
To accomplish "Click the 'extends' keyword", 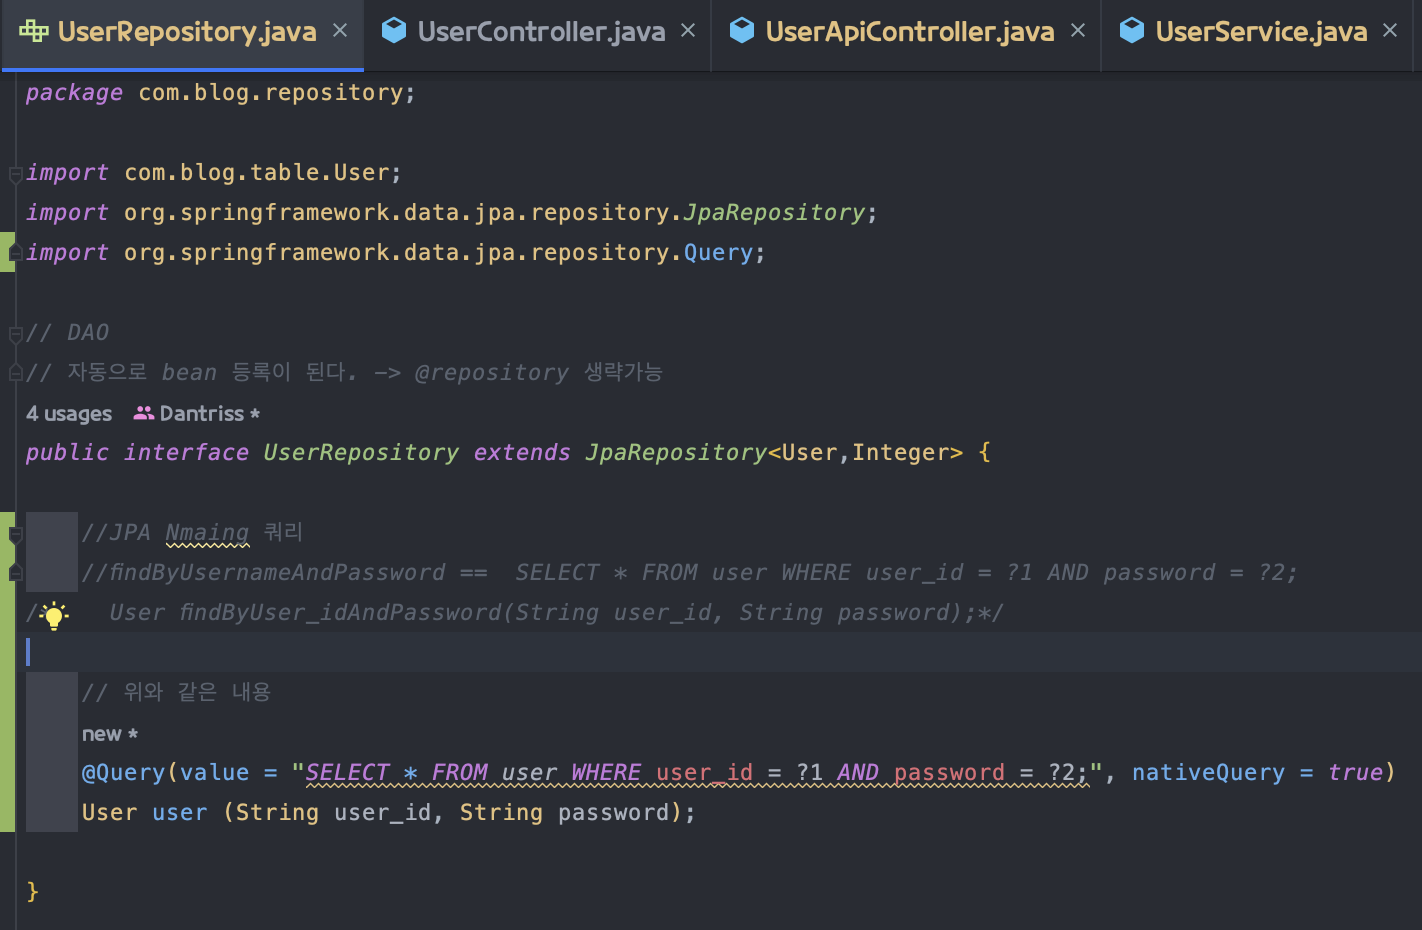I will [x=522, y=453].
